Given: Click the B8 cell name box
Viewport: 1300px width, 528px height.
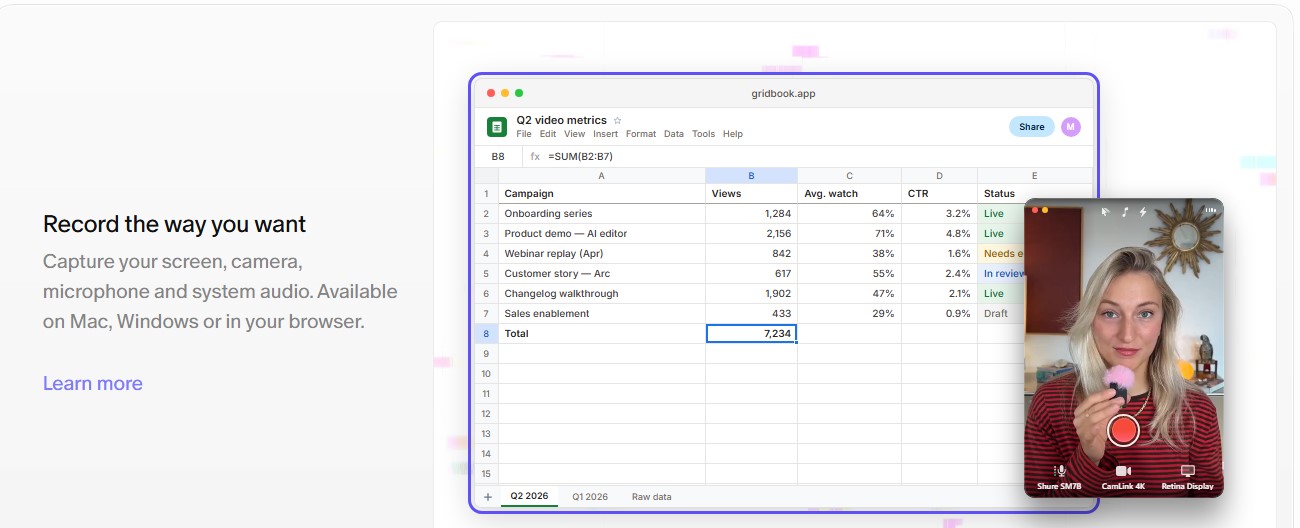Looking at the screenshot, I should [x=498, y=157].
